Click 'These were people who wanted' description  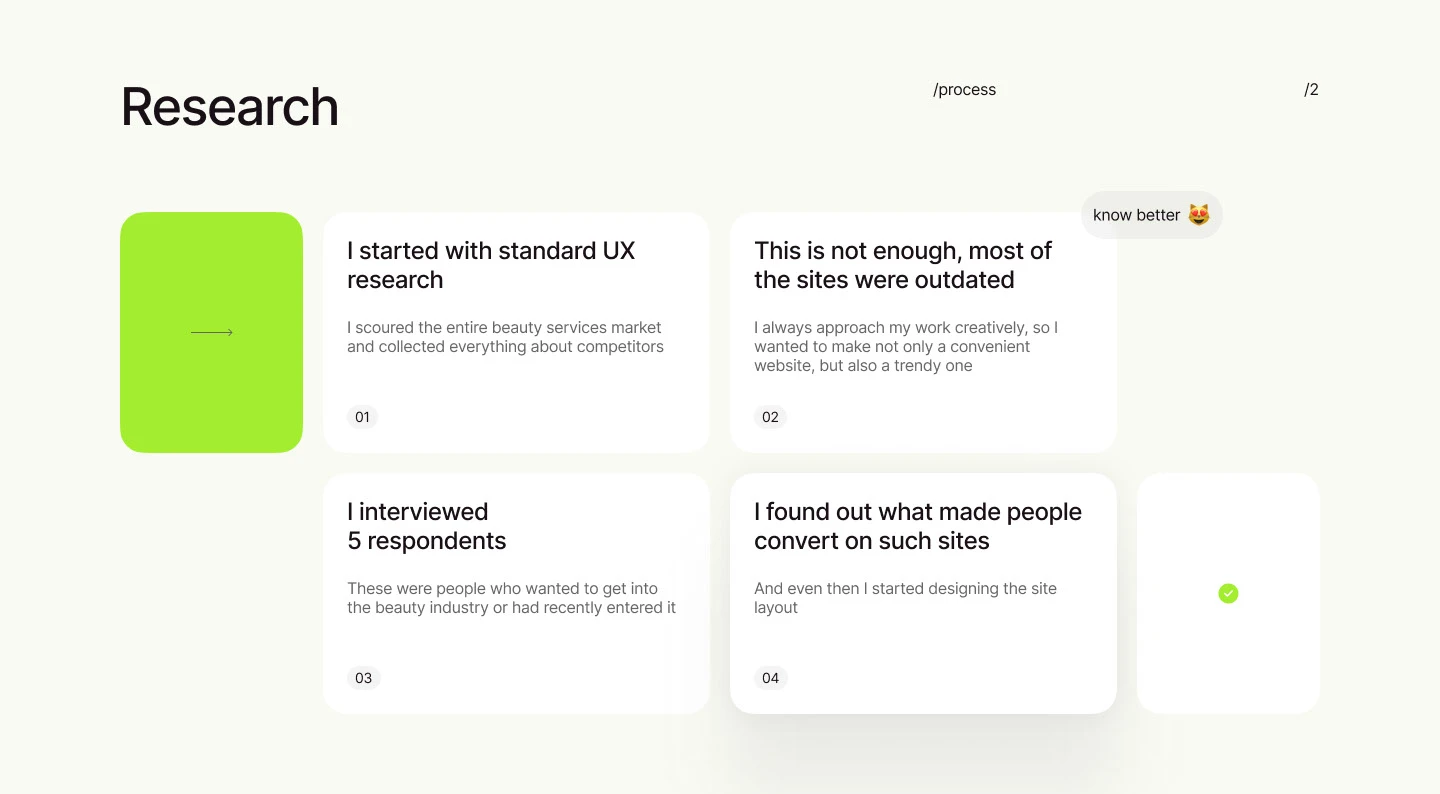click(x=511, y=598)
